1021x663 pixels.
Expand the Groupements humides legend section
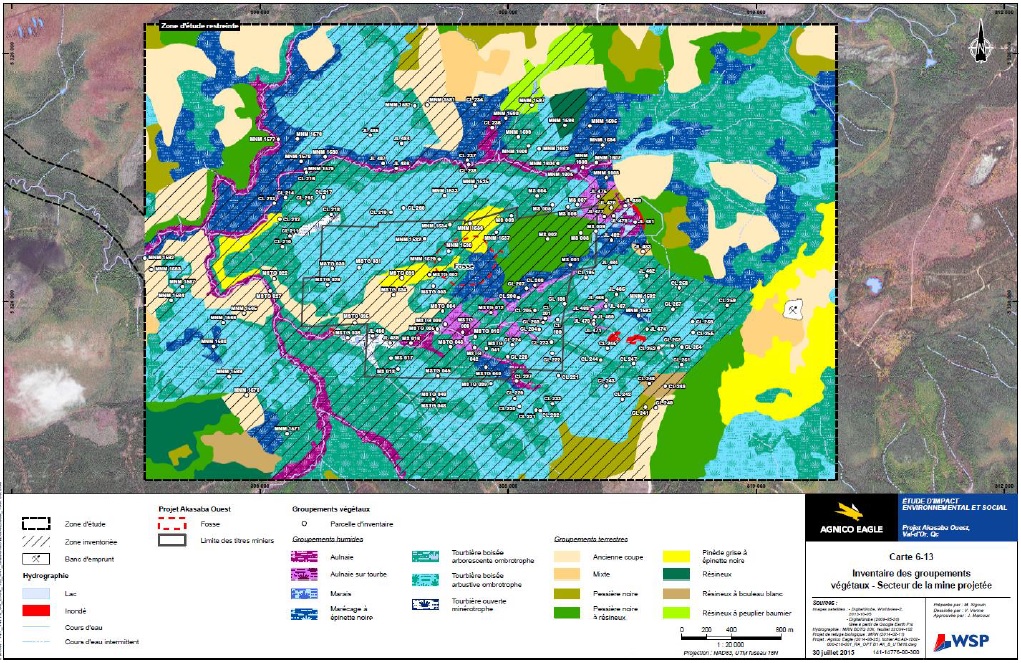[327, 539]
